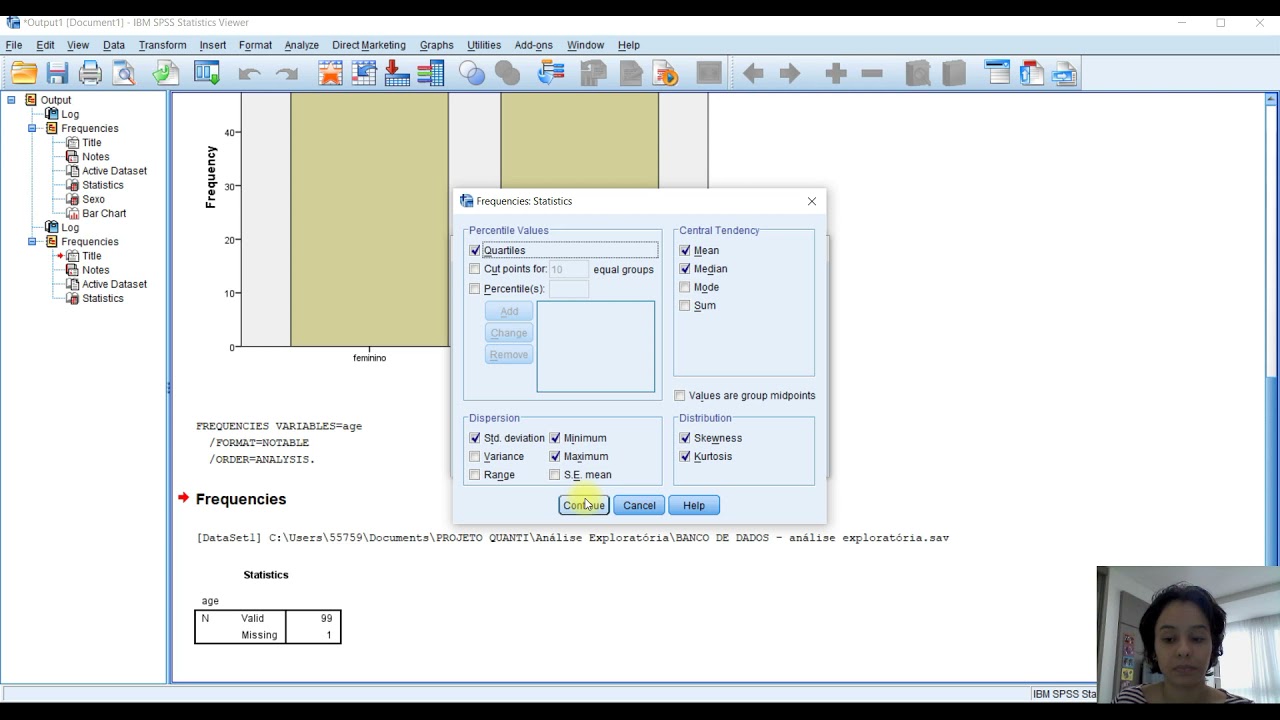Click the Select Last Output toolbar icon

coord(551,73)
